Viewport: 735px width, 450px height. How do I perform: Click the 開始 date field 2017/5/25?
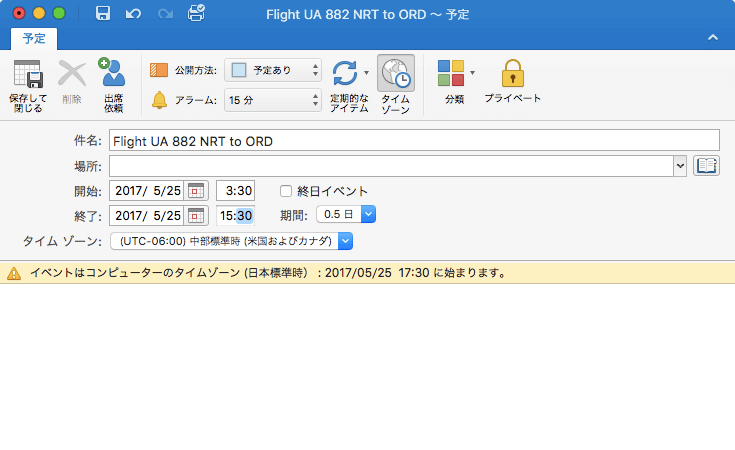(147, 191)
